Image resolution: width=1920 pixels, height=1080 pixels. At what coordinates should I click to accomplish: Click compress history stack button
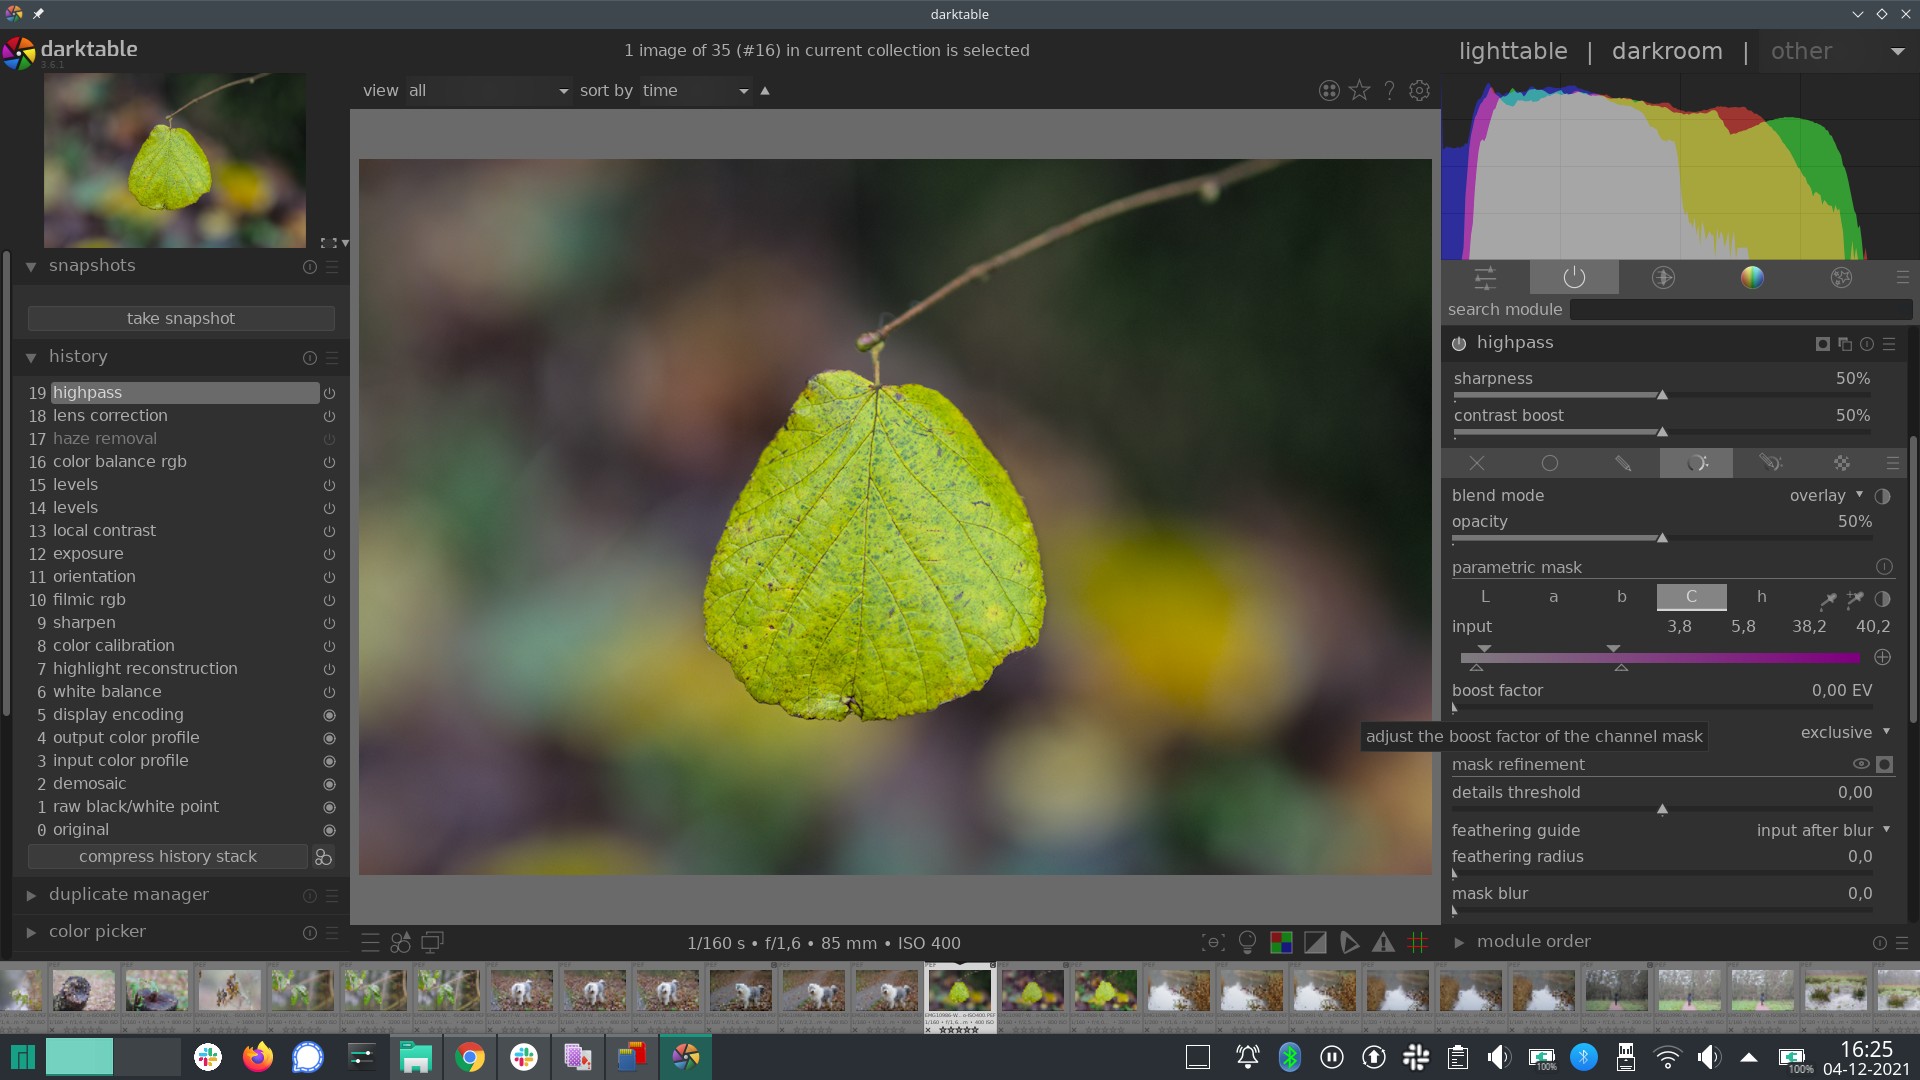[x=168, y=857]
